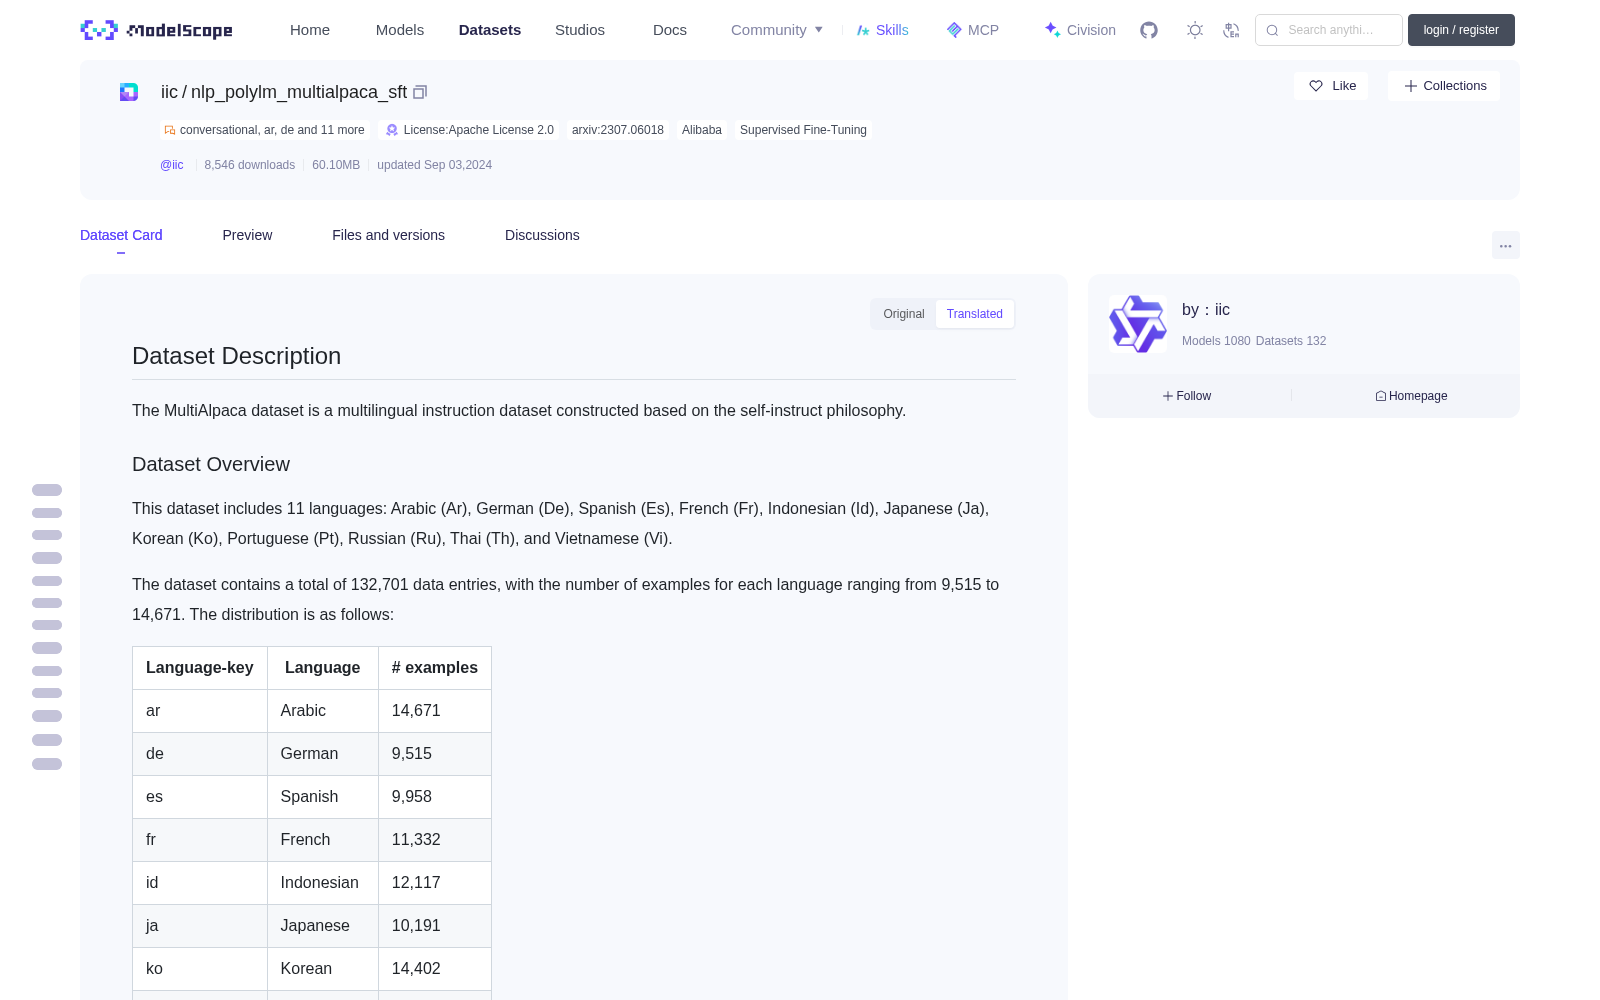Copy dataset name with copy icon

click(x=420, y=92)
